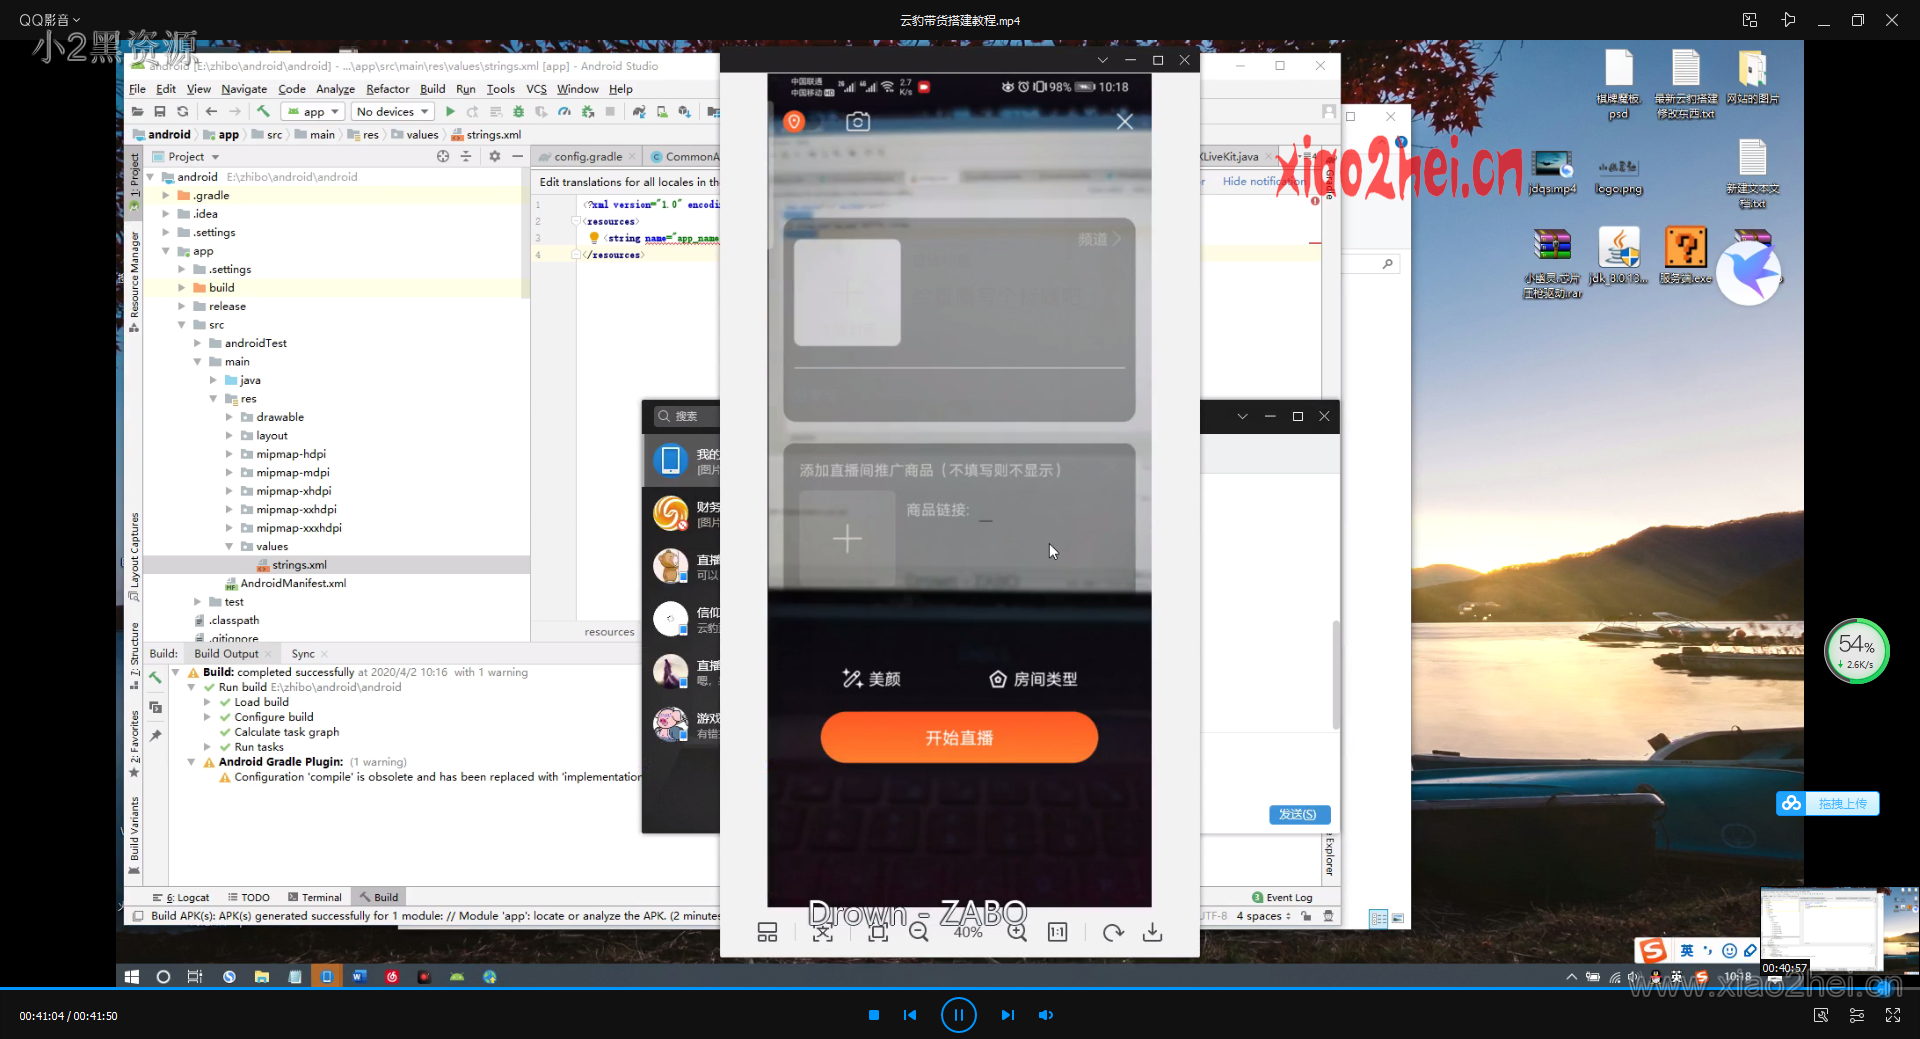The height and width of the screenshot is (1039, 1920).
Task: Click the camera switch icon in phone preview
Action: [x=858, y=122]
